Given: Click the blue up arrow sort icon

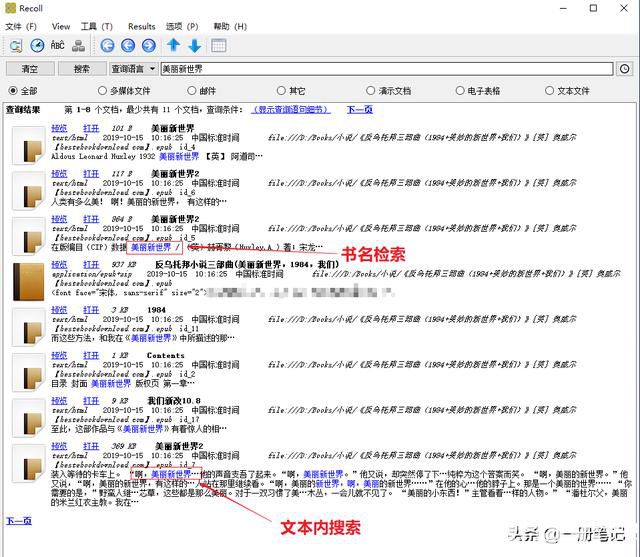Looking at the screenshot, I should tap(174, 45).
